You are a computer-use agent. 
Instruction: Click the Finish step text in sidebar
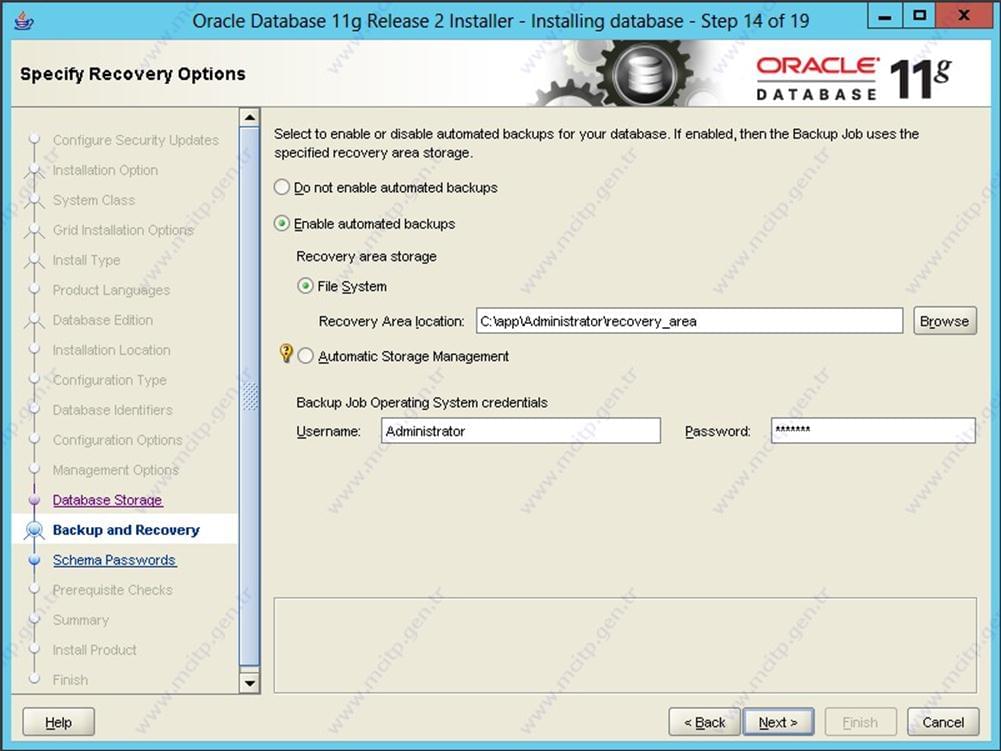point(70,680)
